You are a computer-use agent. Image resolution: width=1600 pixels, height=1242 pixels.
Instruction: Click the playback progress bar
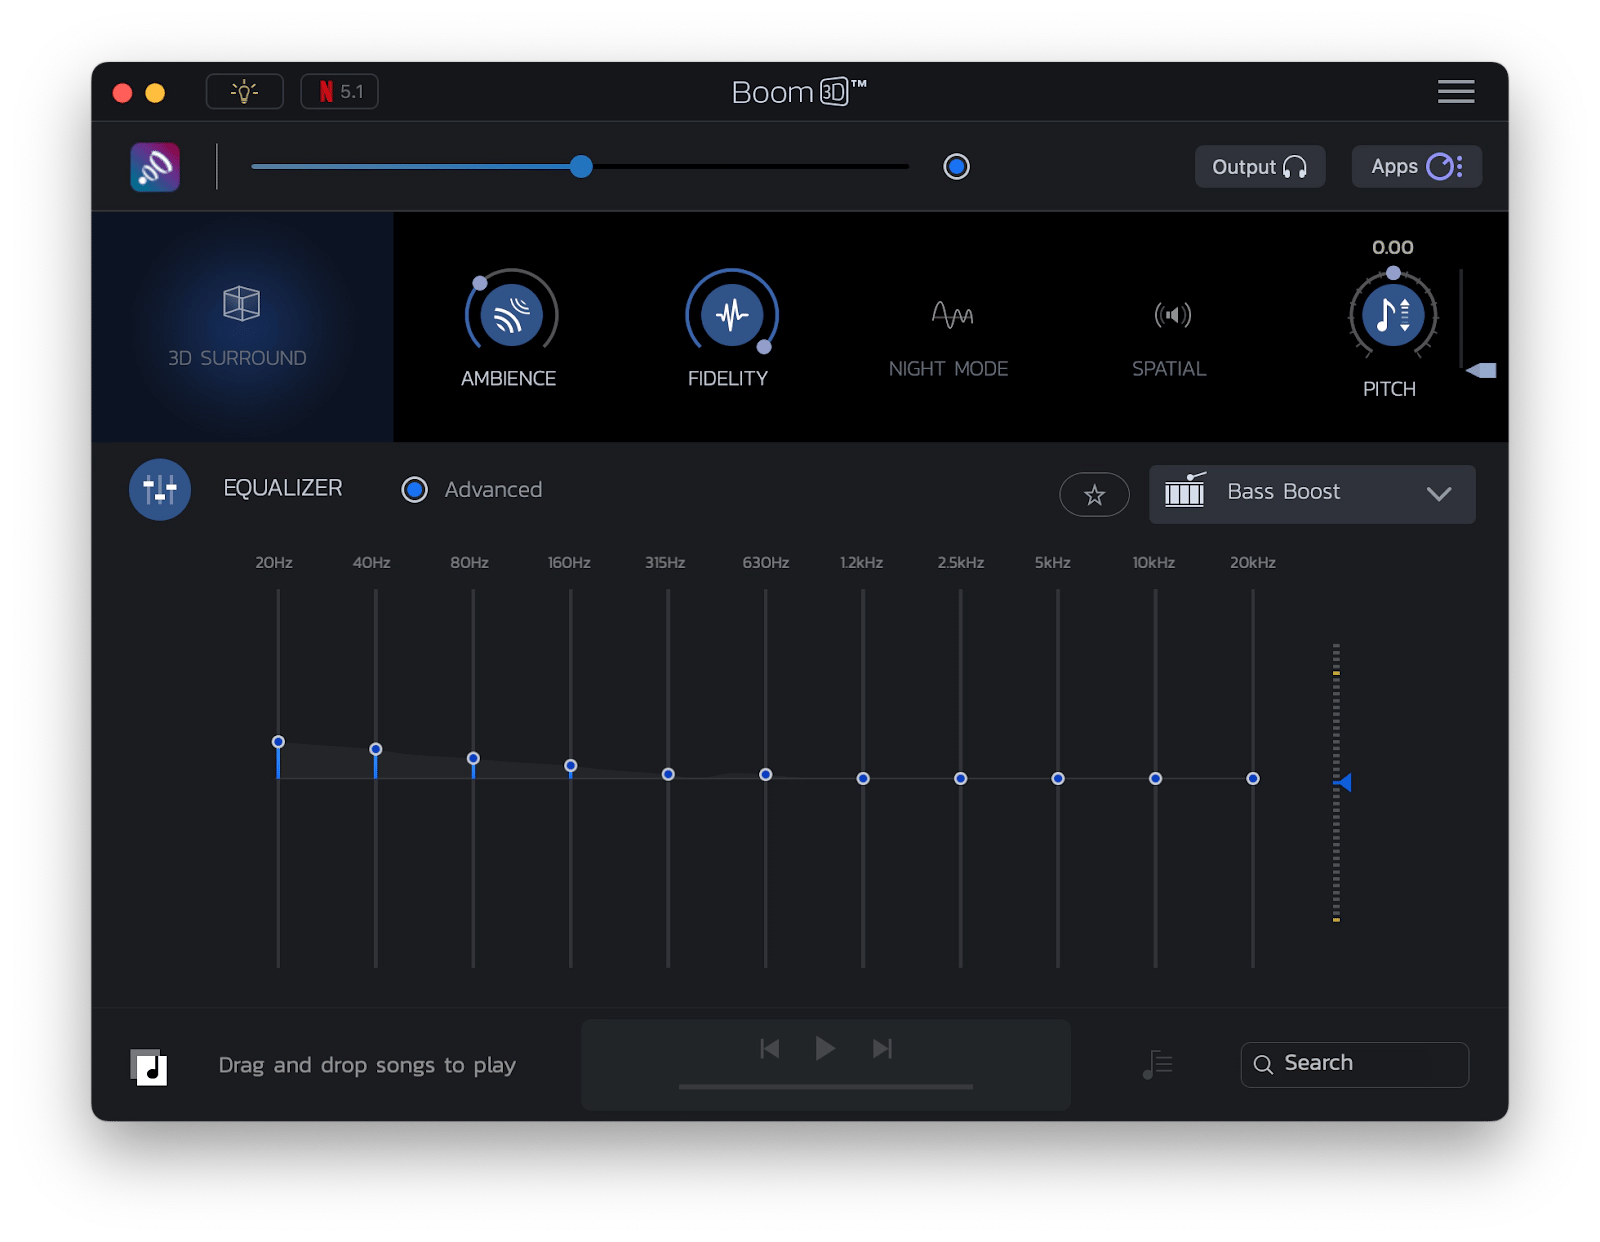tap(826, 1086)
